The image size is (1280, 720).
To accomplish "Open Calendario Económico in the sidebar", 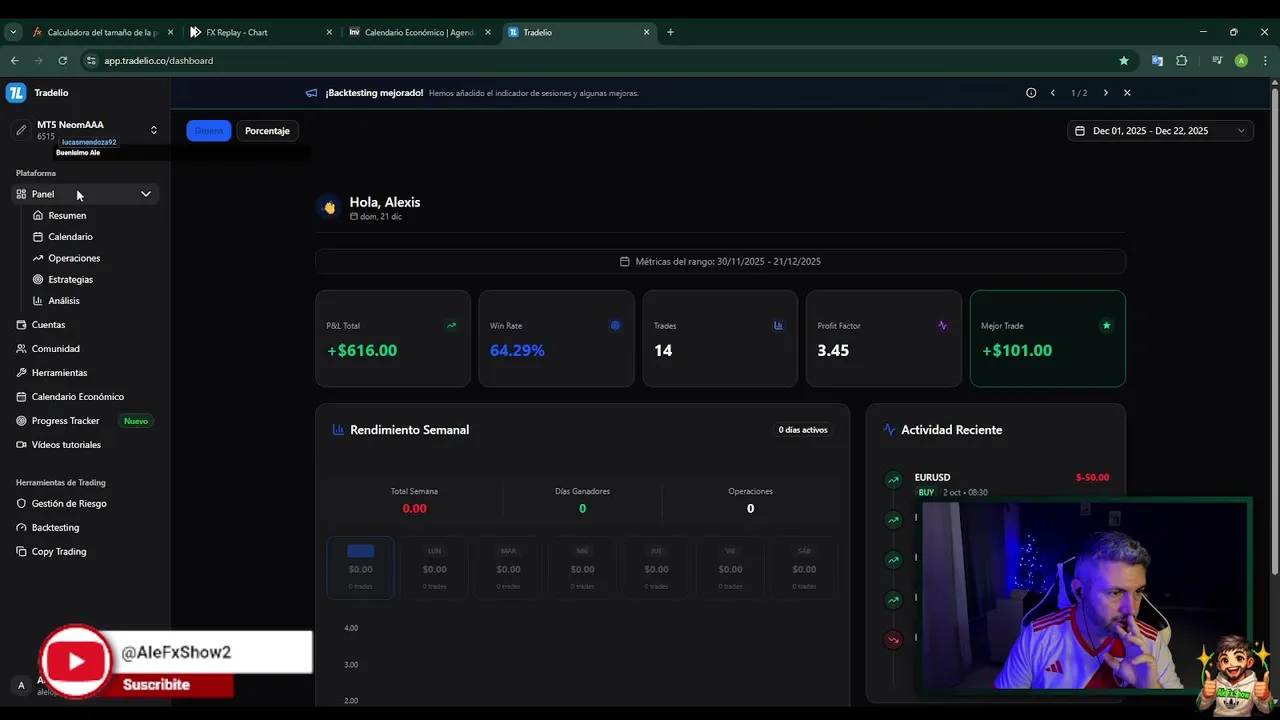I will [x=78, y=397].
